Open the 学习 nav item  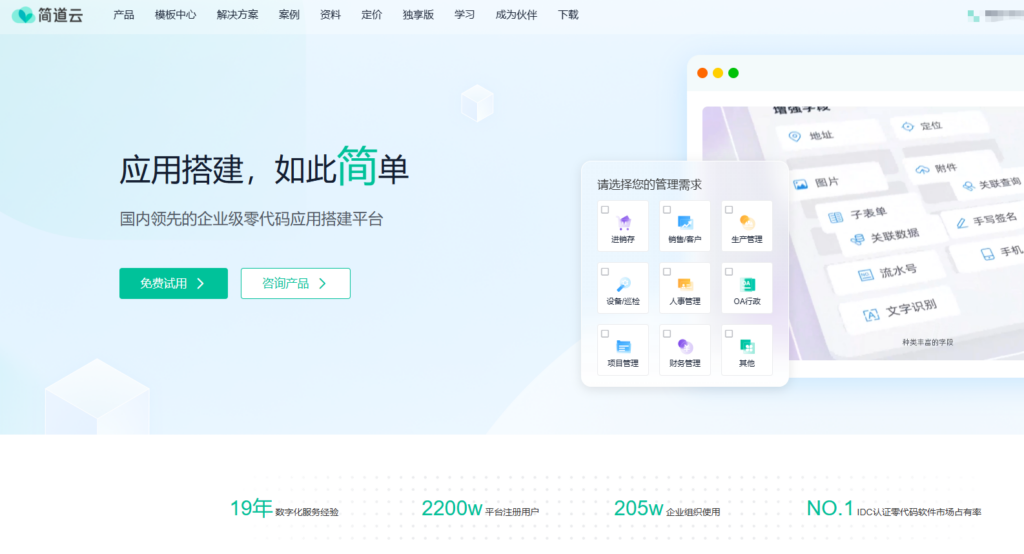tap(464, 14)
